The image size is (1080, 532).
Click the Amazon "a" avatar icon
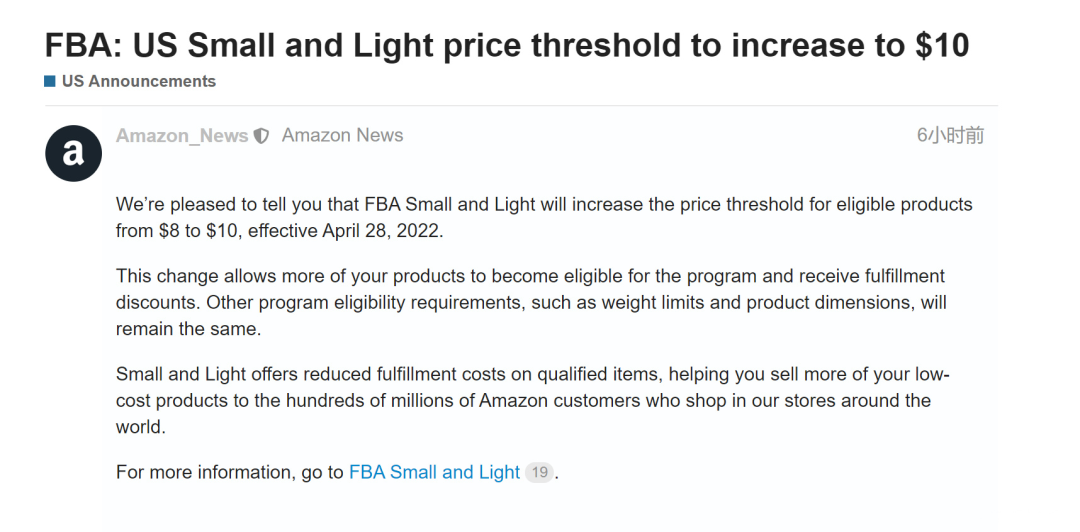[74, 153]
